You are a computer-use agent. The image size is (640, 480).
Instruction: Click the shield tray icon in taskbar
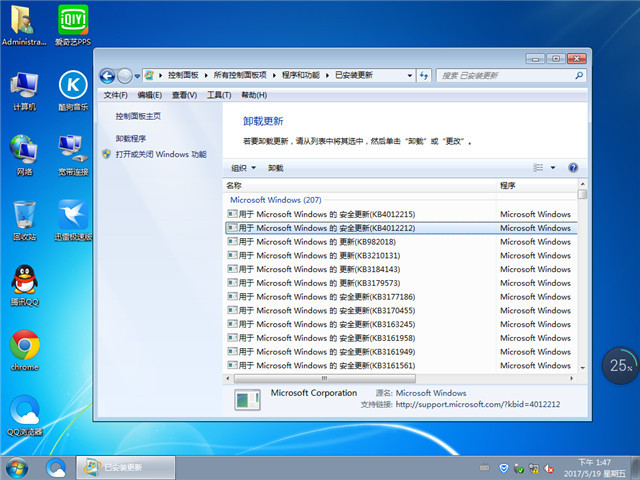[x=504, y=468]
